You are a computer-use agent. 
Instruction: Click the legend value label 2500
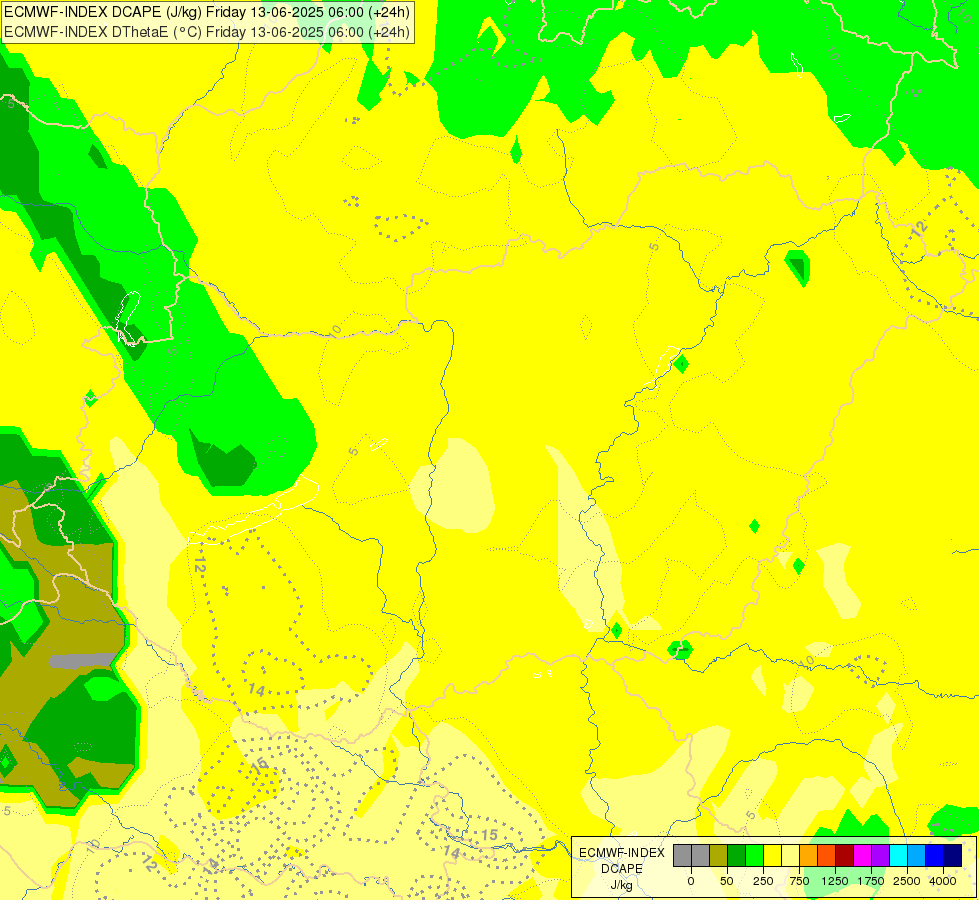pos(907,881)
